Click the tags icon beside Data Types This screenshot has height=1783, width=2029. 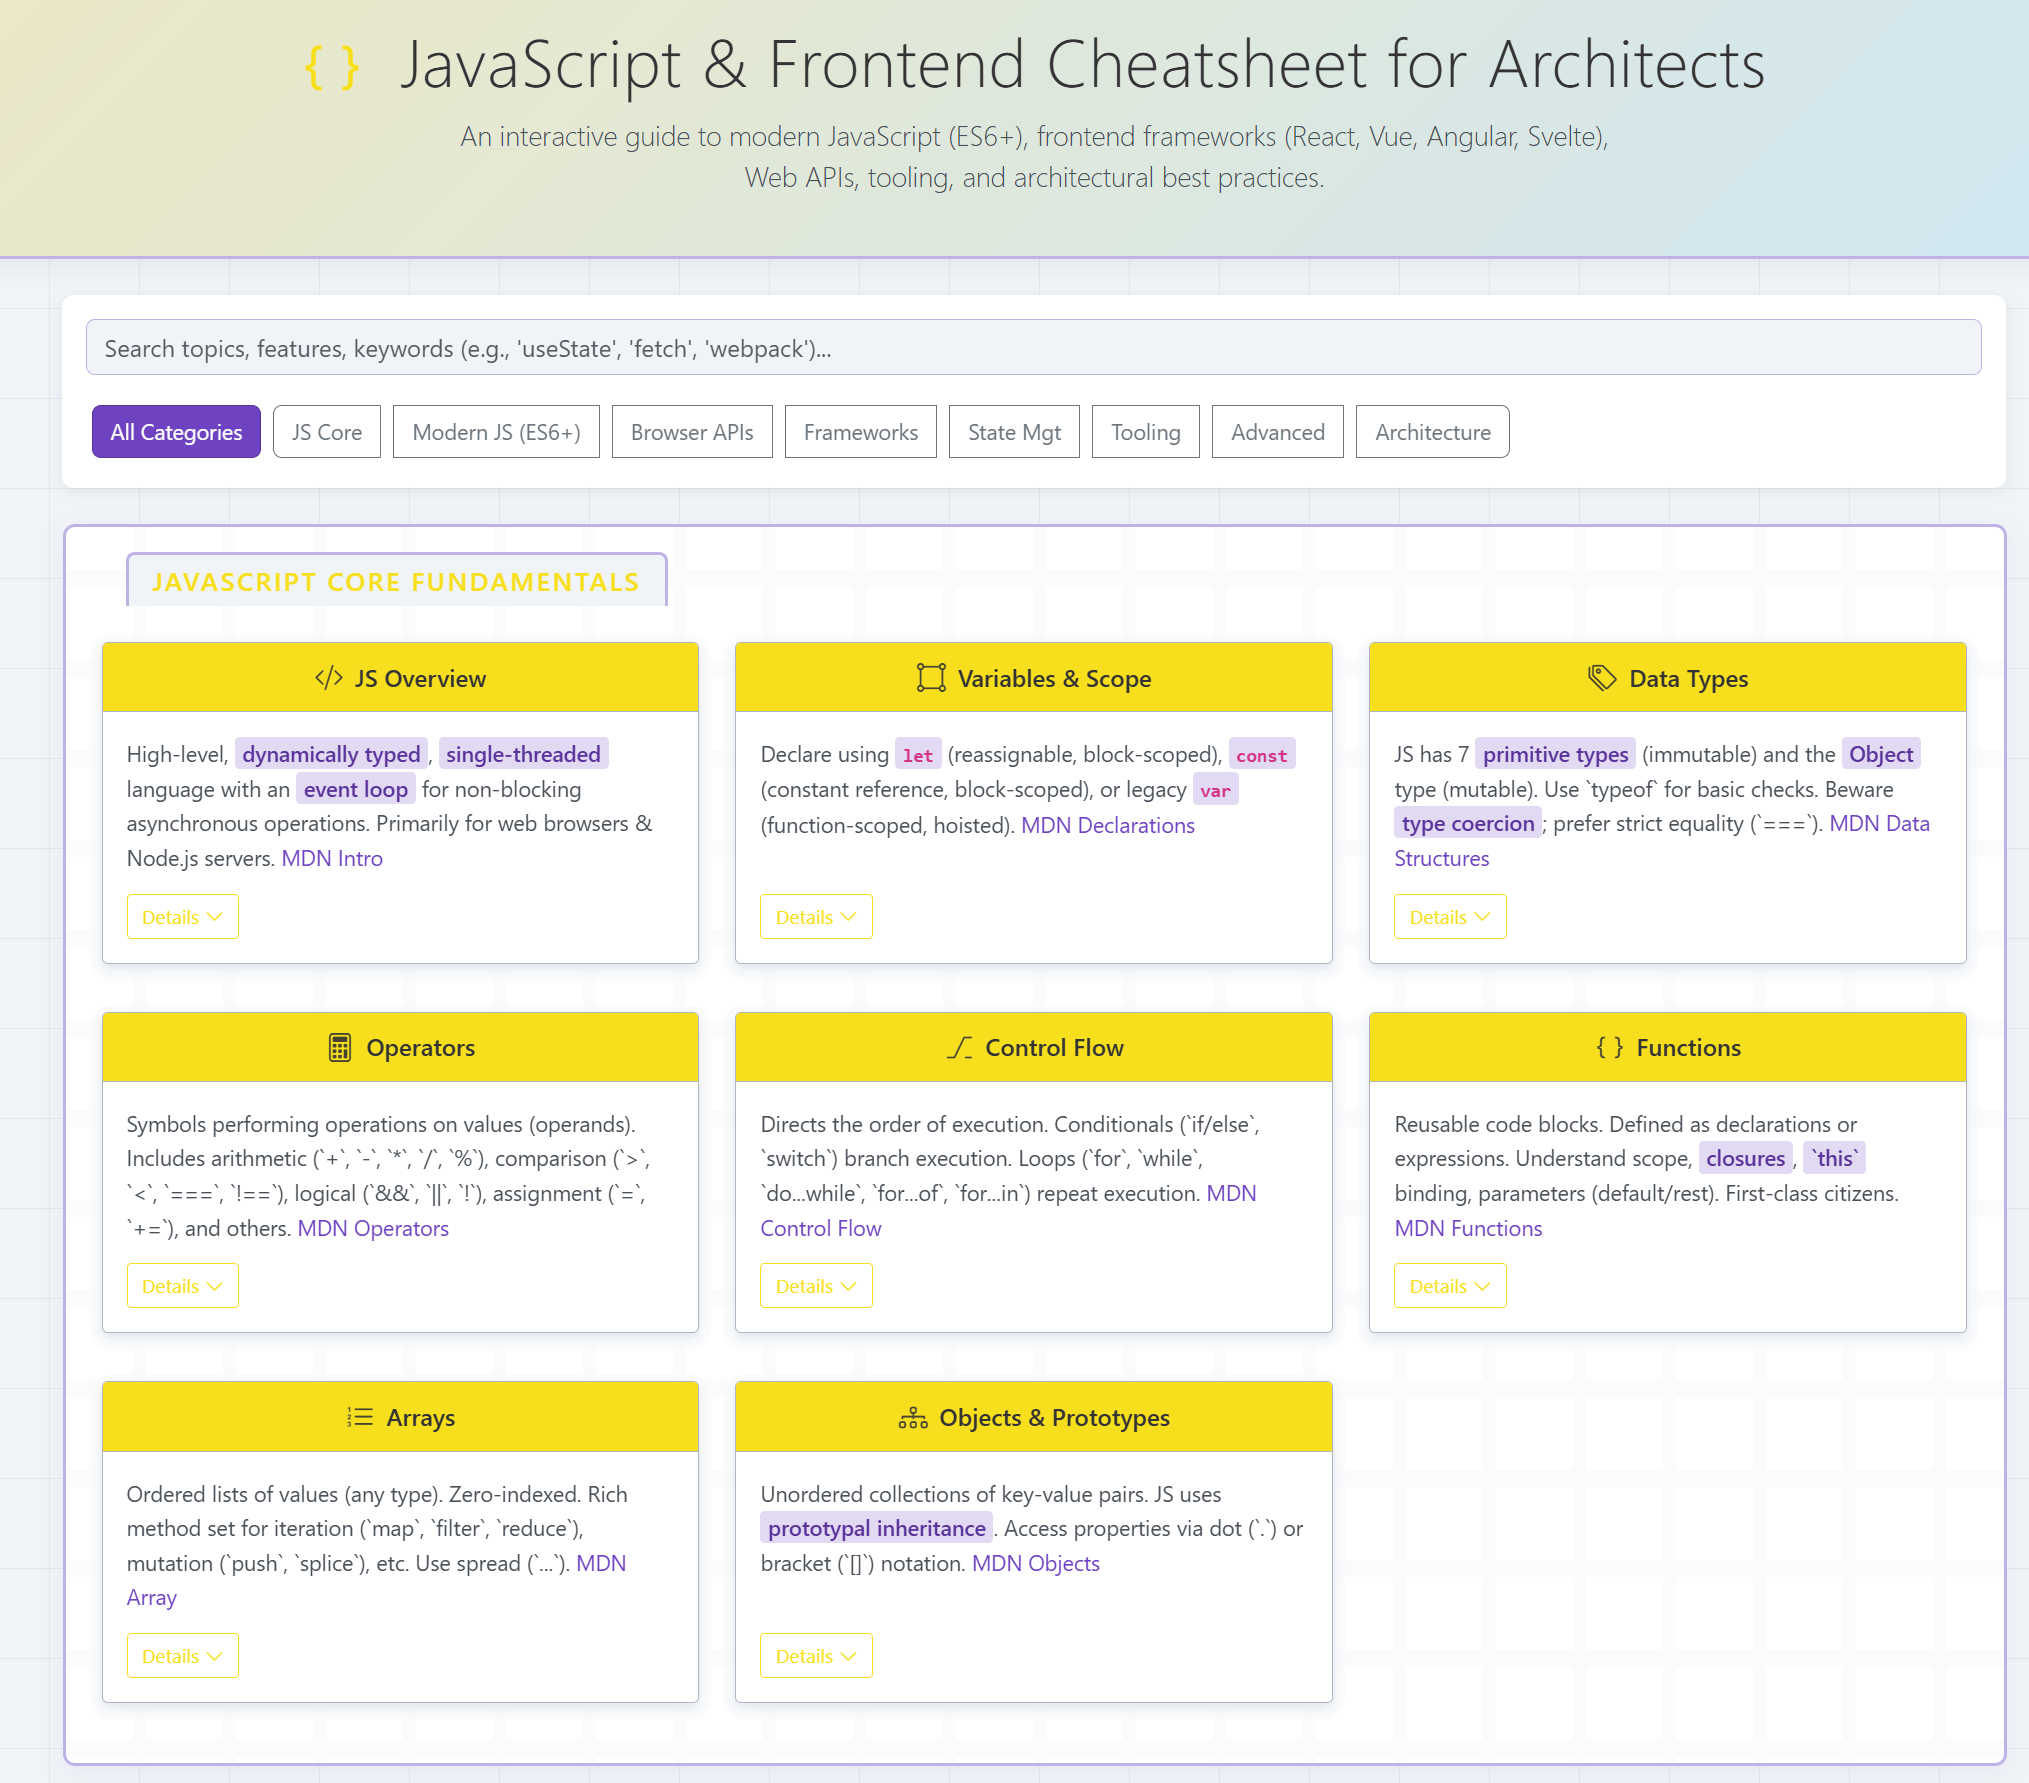(x=1602, y=678)
